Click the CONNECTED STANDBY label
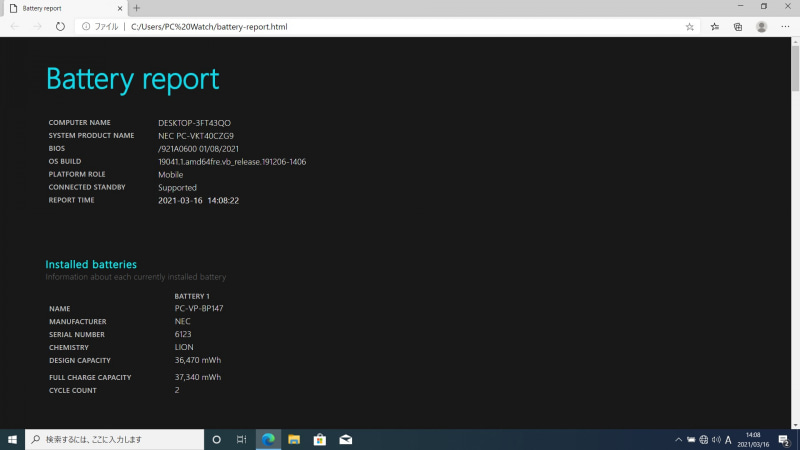Viewport: 800px width, 450px height. point(87,187)
